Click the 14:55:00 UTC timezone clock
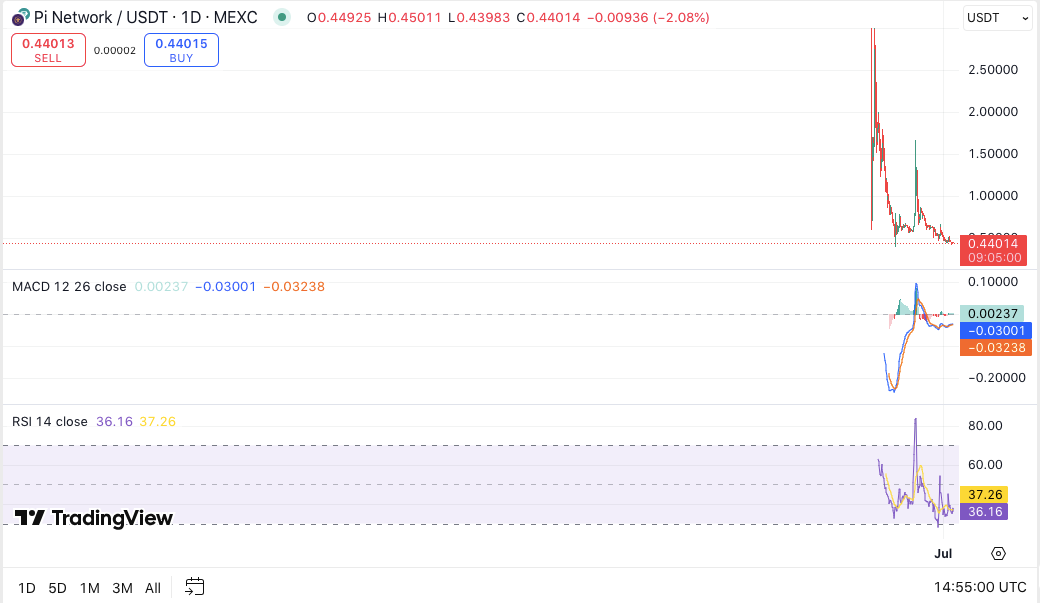1040x603 pixels. pyautogui.click(x=980, y=587)
